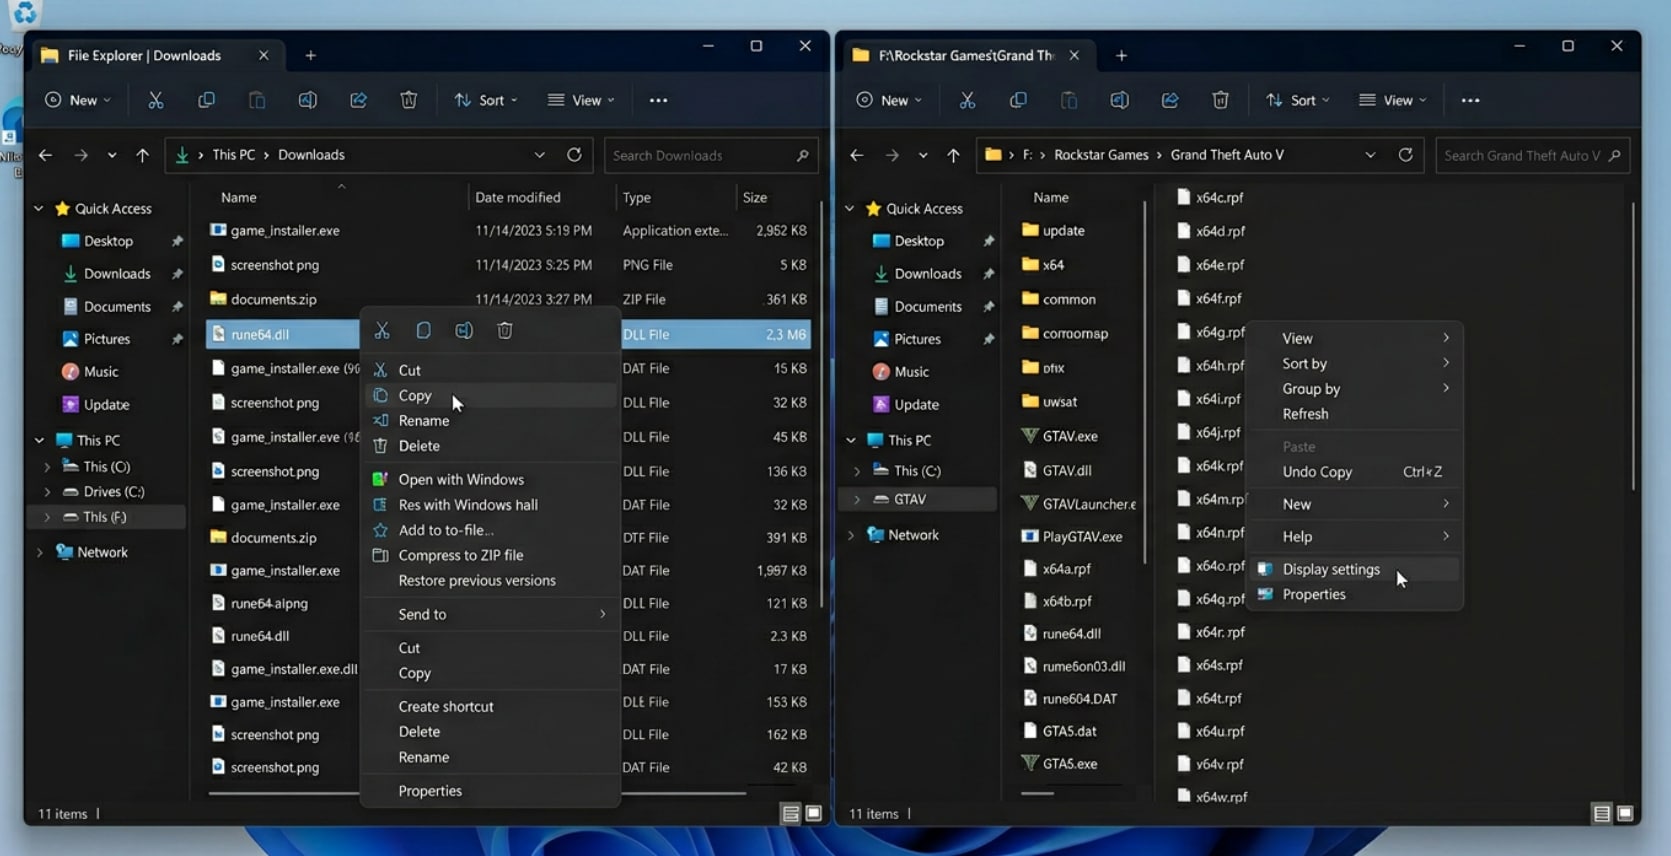
Task: Go back in Downloads window
Action: (45, 155)
